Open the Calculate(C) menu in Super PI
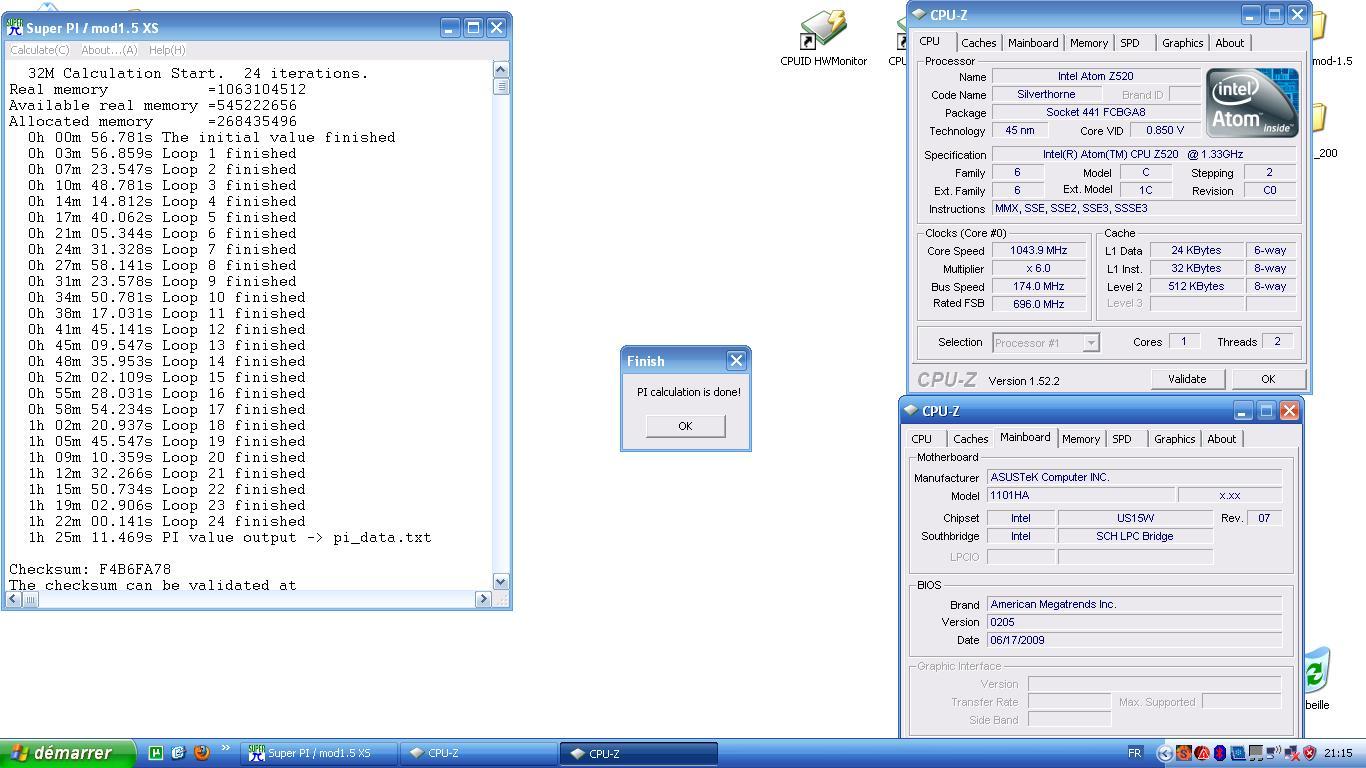This screenshot has height=768, width=1366. (40, 50)
